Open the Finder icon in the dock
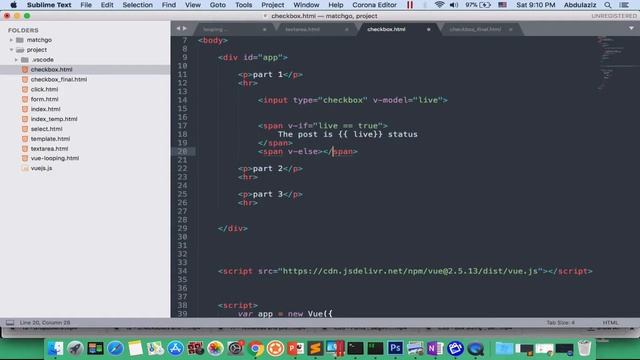Screen dimensions: 640x360 point(56,348)
